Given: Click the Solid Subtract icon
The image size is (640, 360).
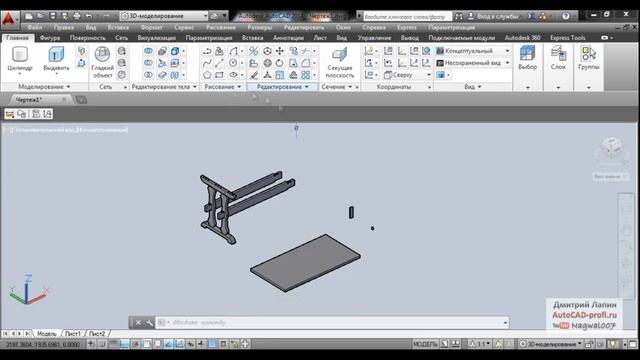Looking at the screenshot, I should click(x=148, y=63).
